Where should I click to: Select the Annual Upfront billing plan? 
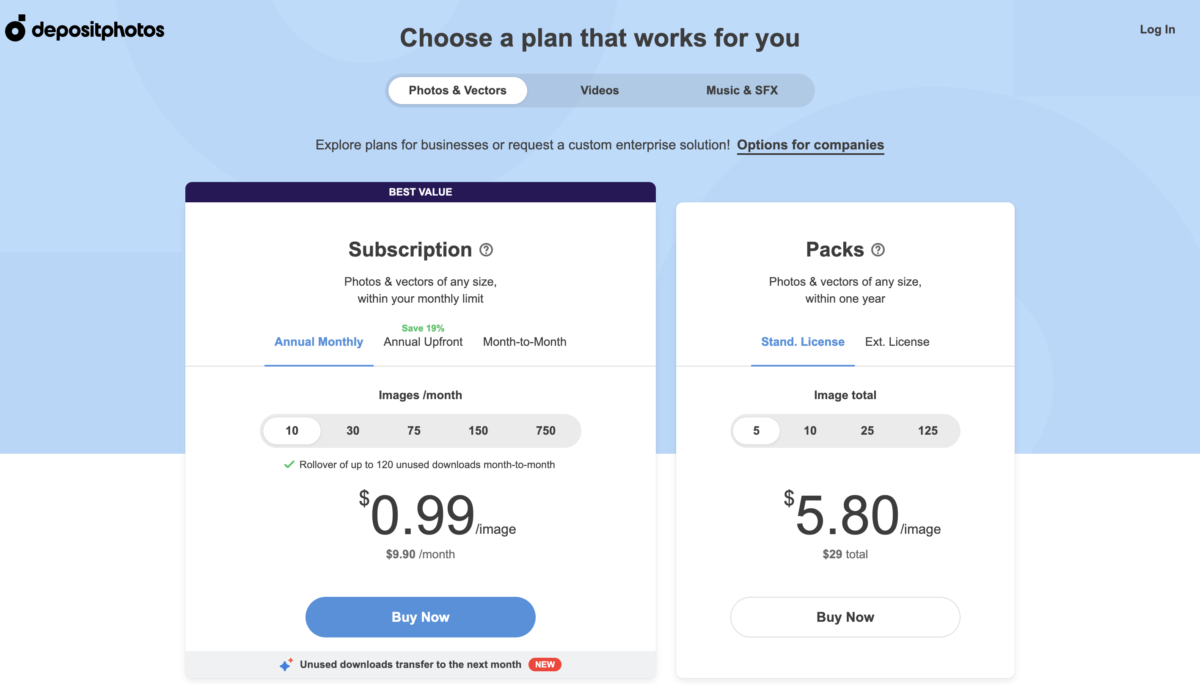point(423,341)
